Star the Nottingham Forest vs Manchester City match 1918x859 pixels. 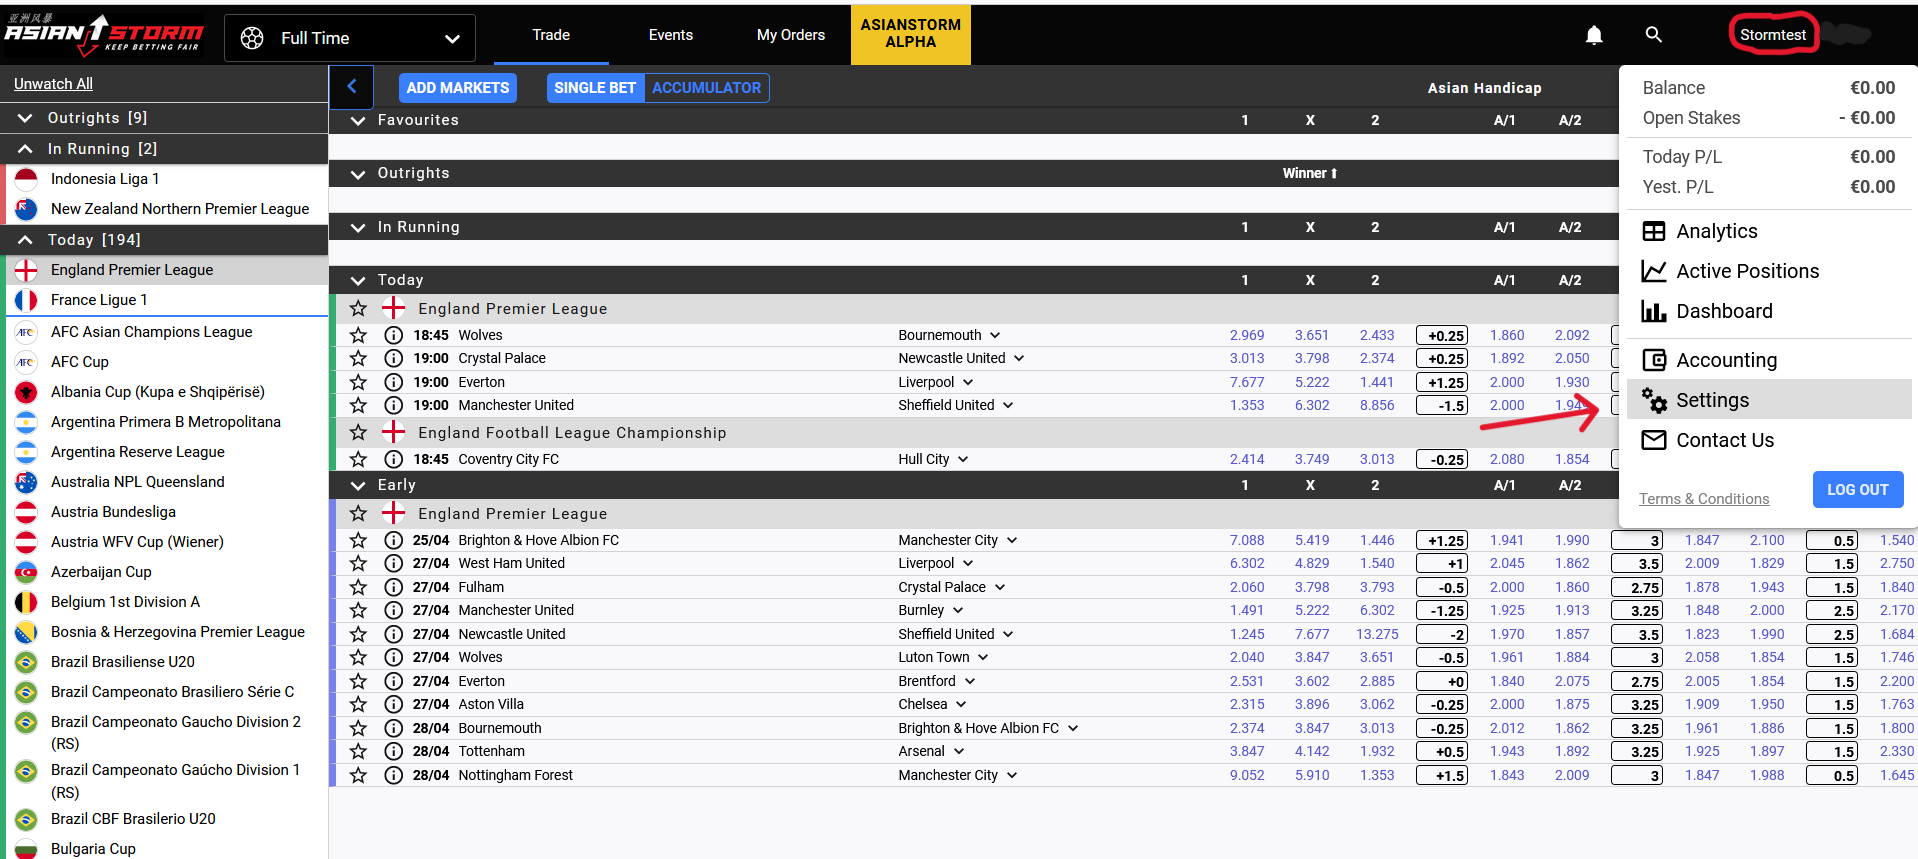(358, 775)
